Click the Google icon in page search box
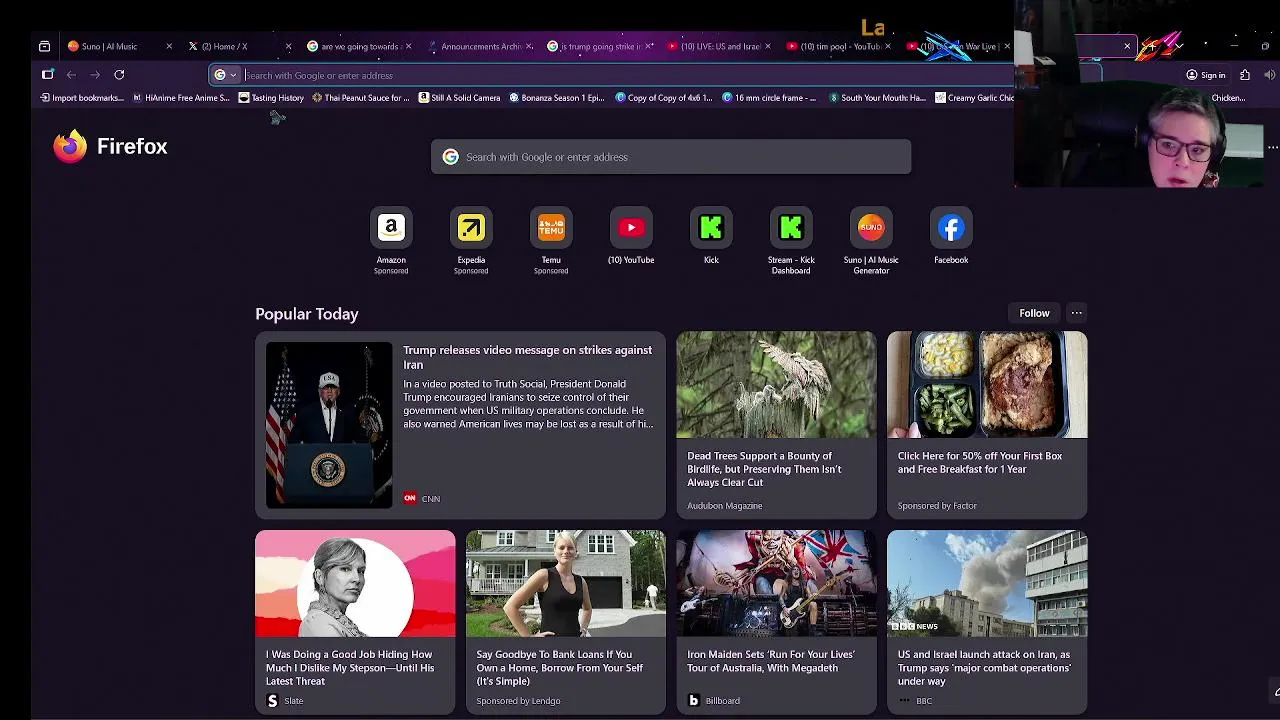1280x720 pixels. pos(450,157)
